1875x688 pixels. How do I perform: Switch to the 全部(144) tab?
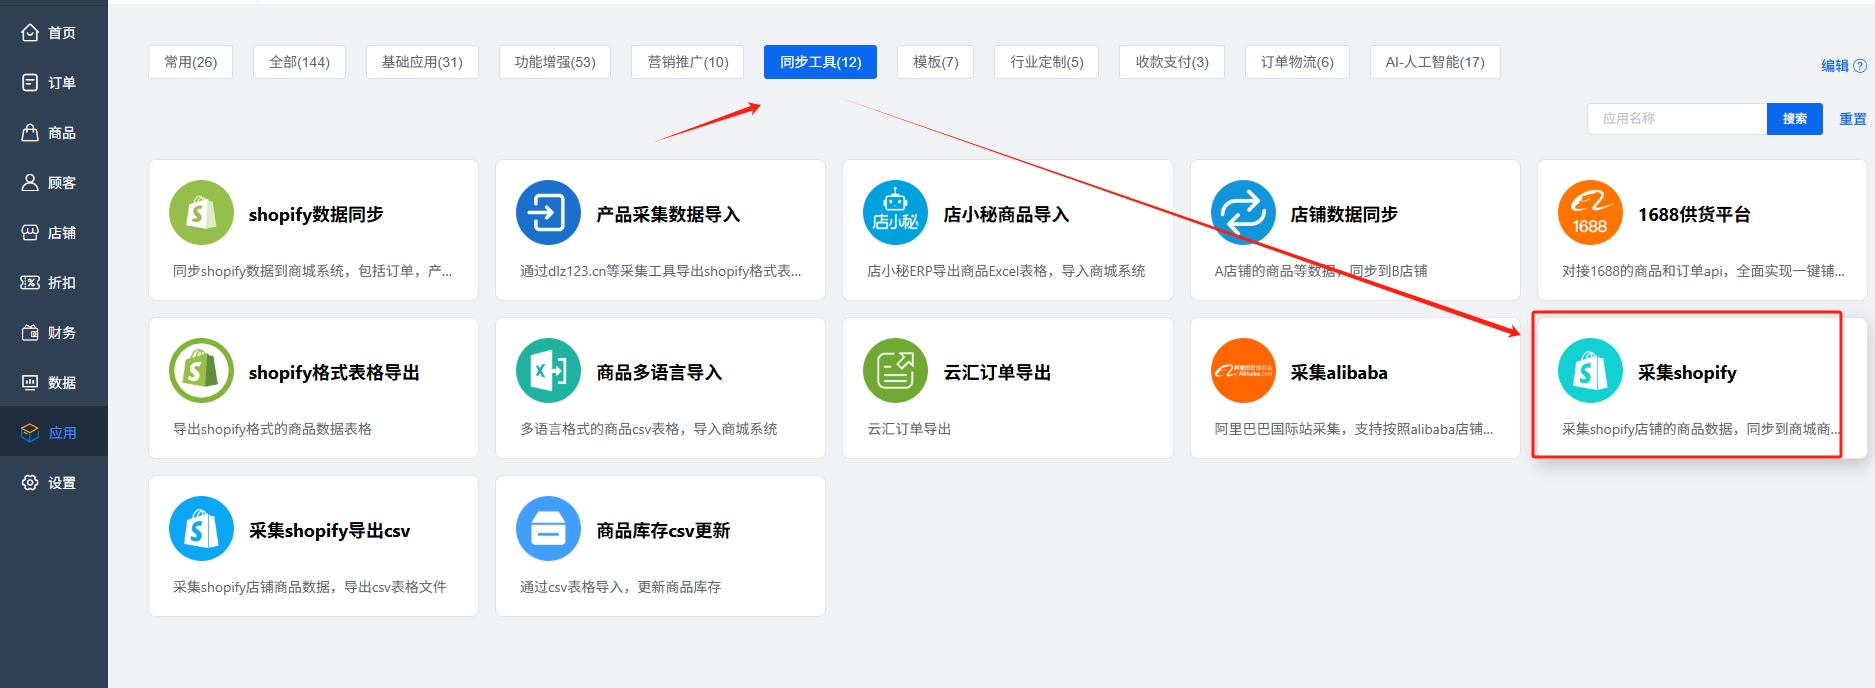(x=299, y=62)
